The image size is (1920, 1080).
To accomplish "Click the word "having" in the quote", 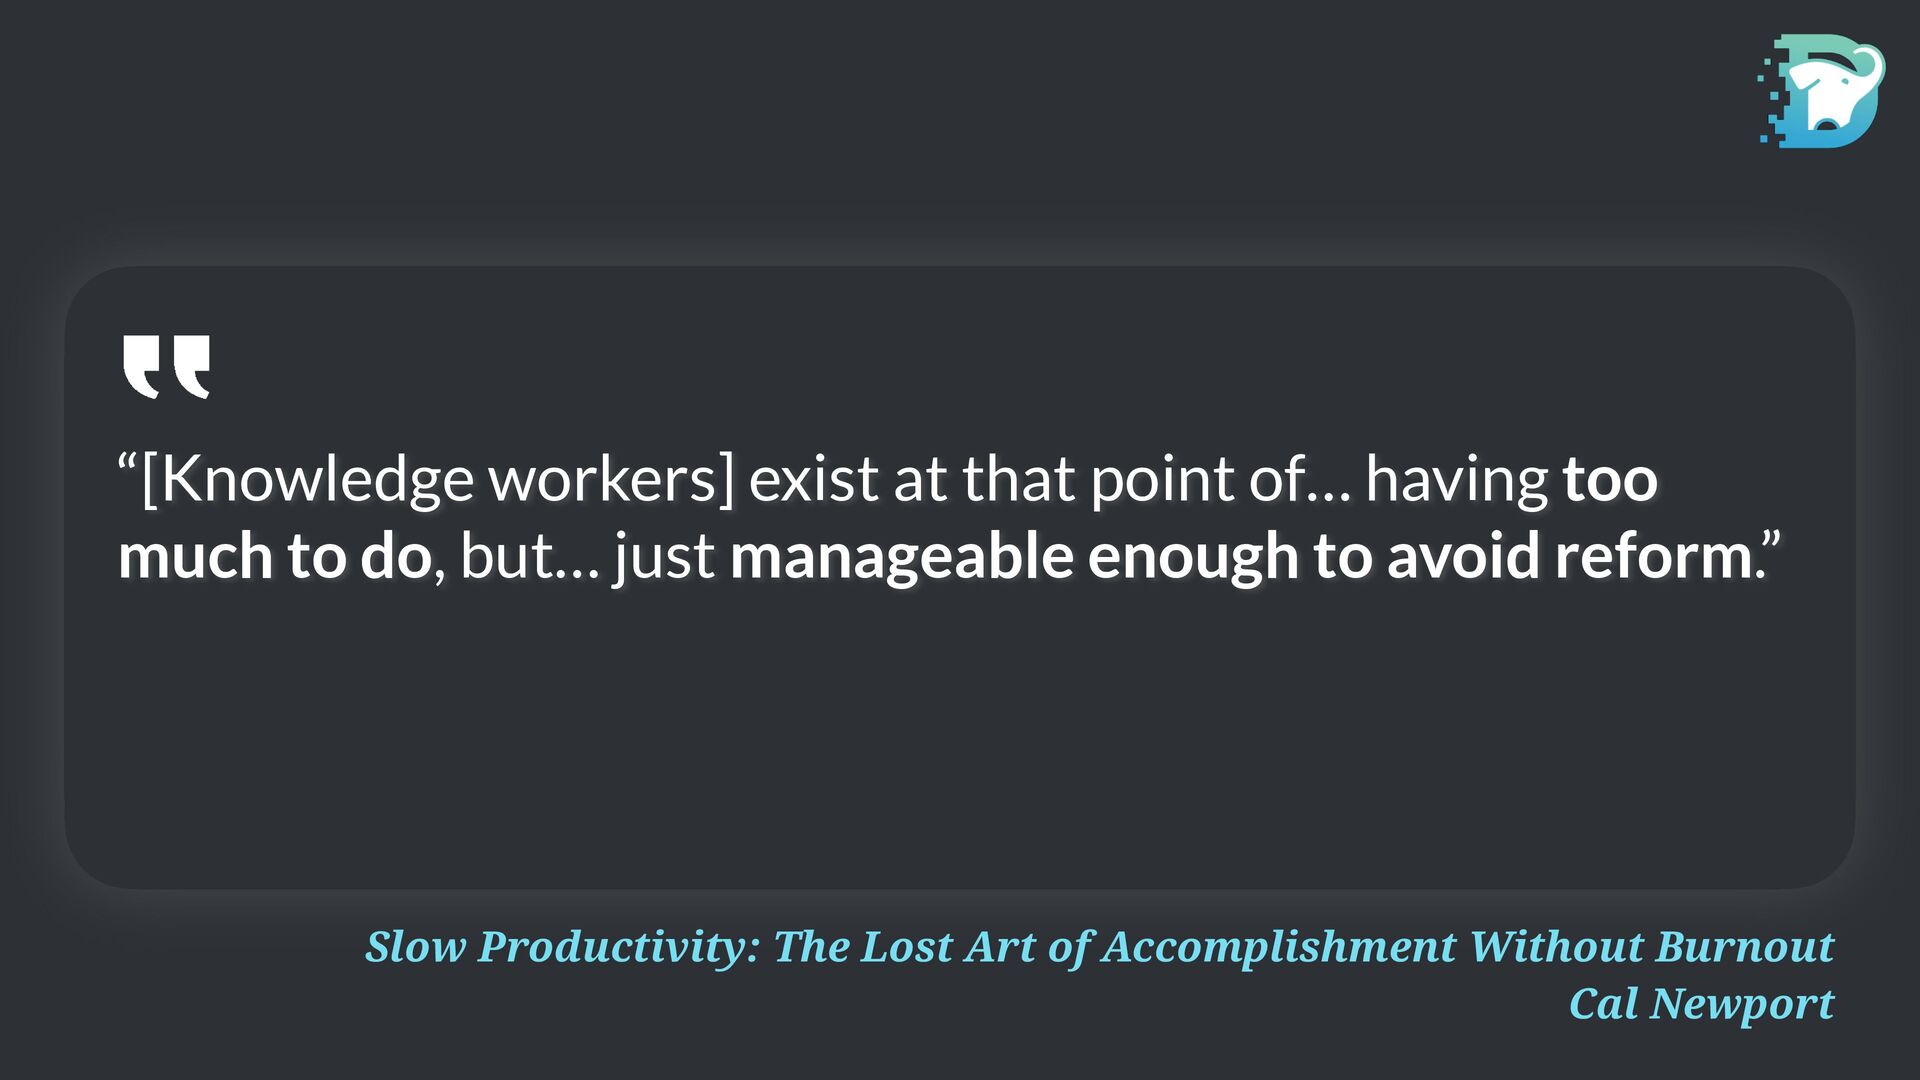I will tap(1457, 480).
